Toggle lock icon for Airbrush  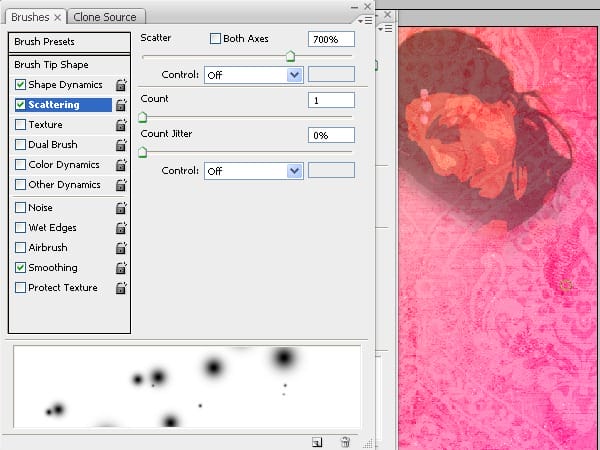pyautogui.click(x=121, y=248)
